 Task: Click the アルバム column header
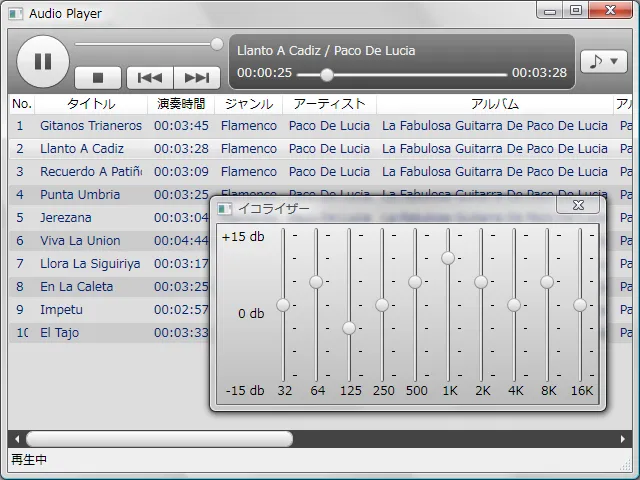click(x=495, y=104)
